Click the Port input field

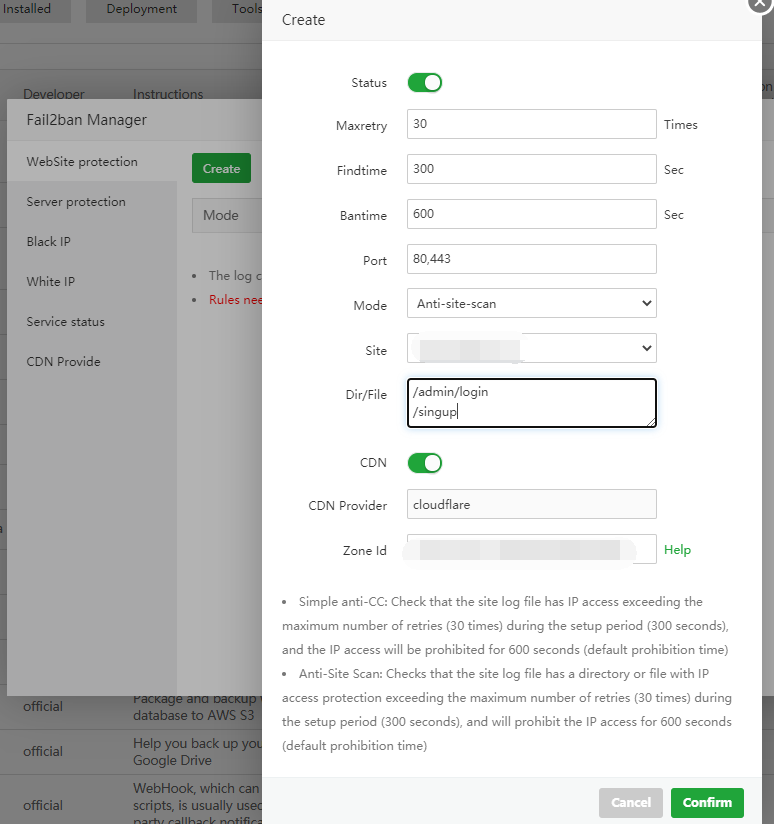[531, 259]
